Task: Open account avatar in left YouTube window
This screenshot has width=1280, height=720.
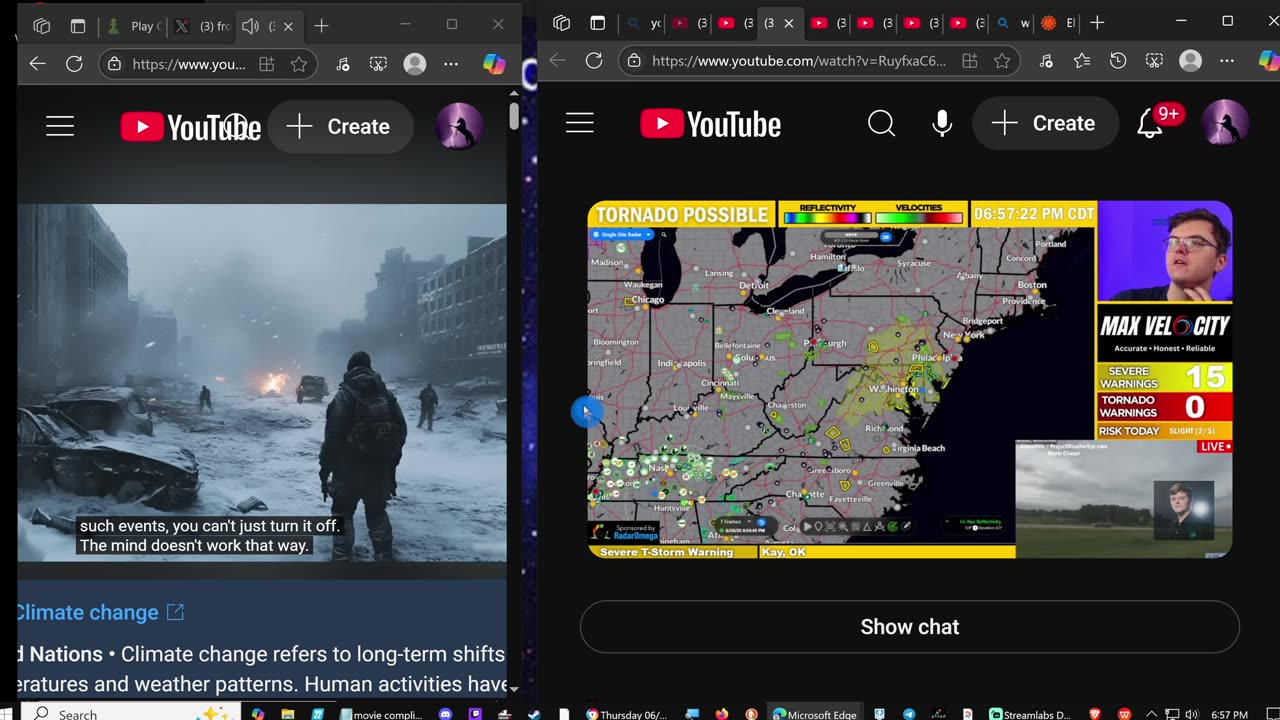Action: coord(460,126)
